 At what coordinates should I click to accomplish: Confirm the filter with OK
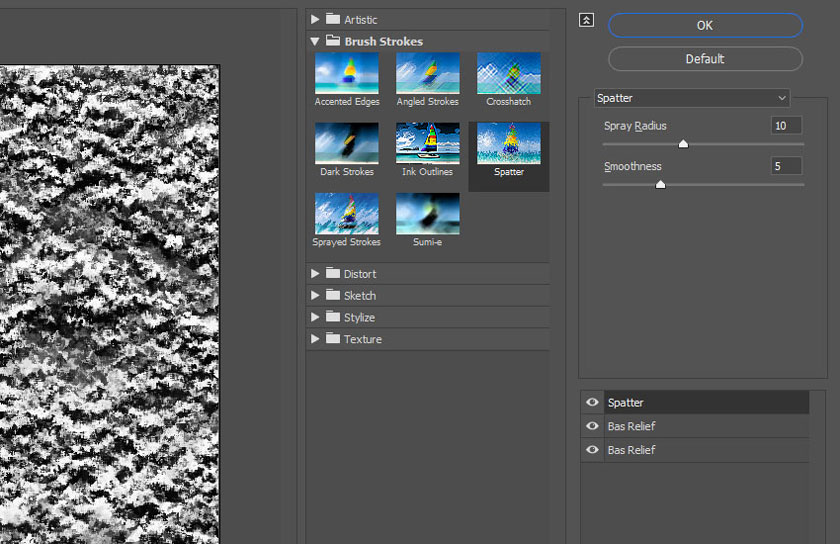pos(705,25)
